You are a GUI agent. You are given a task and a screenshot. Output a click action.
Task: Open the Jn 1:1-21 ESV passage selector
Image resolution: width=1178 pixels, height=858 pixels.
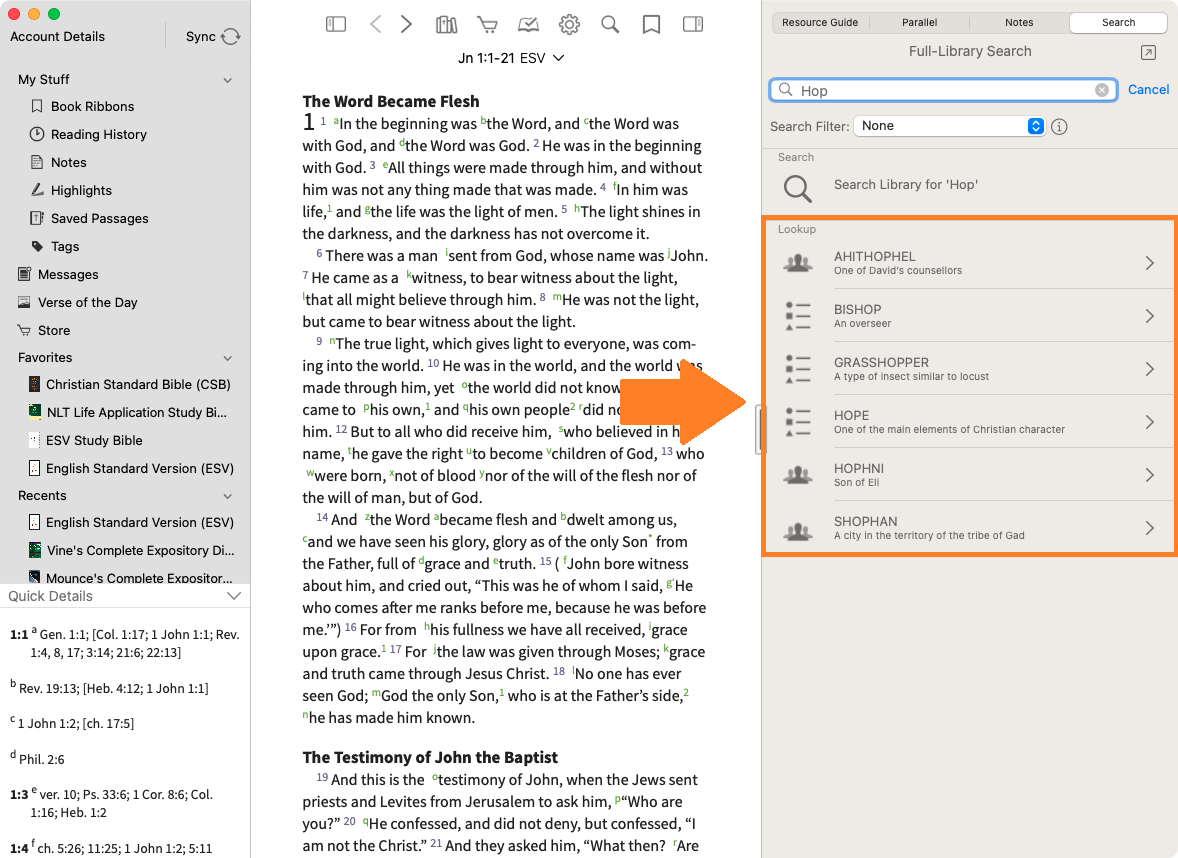(511, 58)
